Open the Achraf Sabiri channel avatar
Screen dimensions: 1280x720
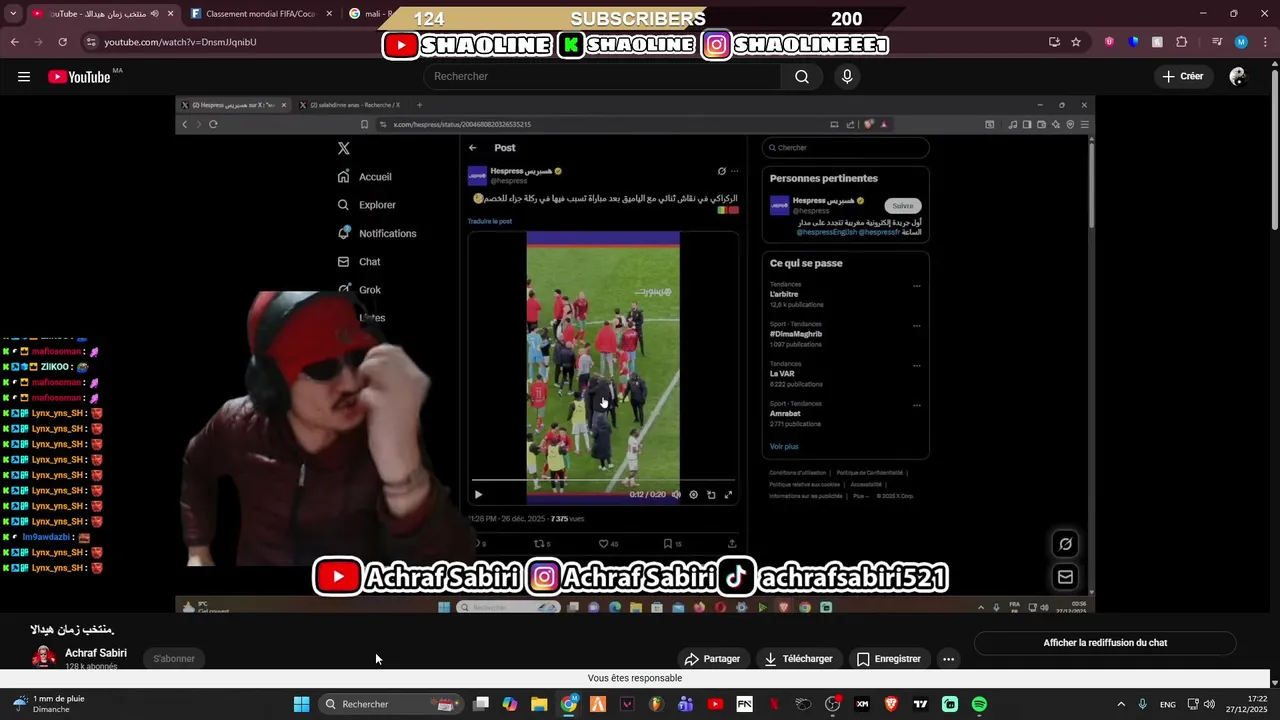(44, 657)
